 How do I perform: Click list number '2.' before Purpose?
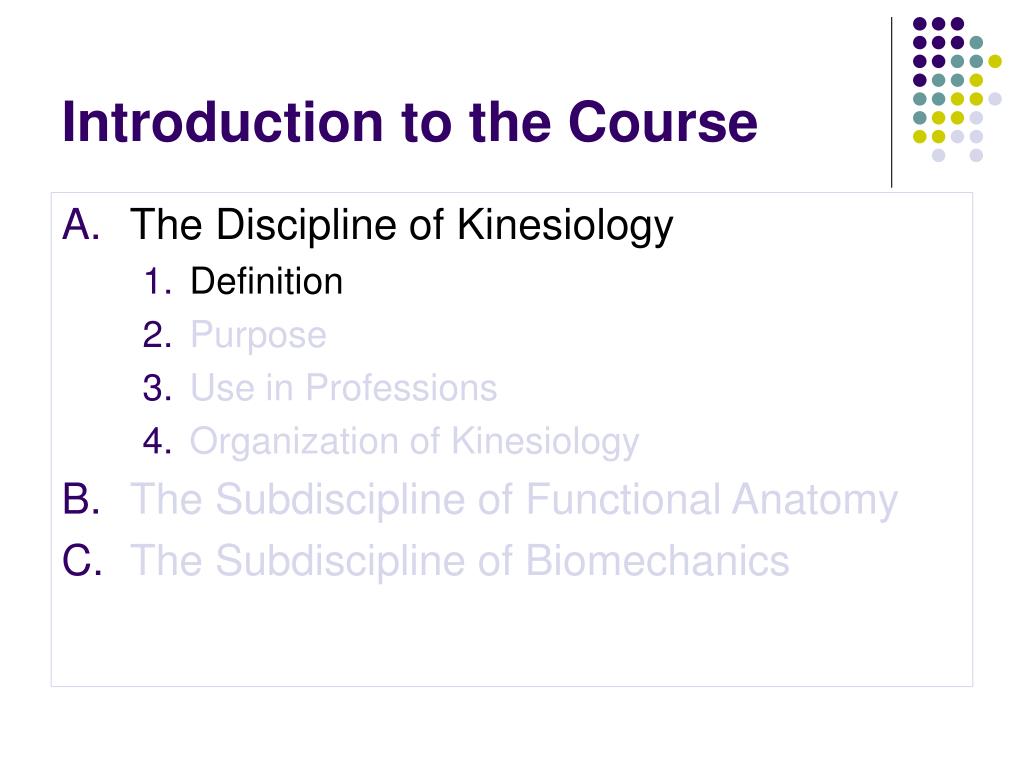(x=157, y=335)
